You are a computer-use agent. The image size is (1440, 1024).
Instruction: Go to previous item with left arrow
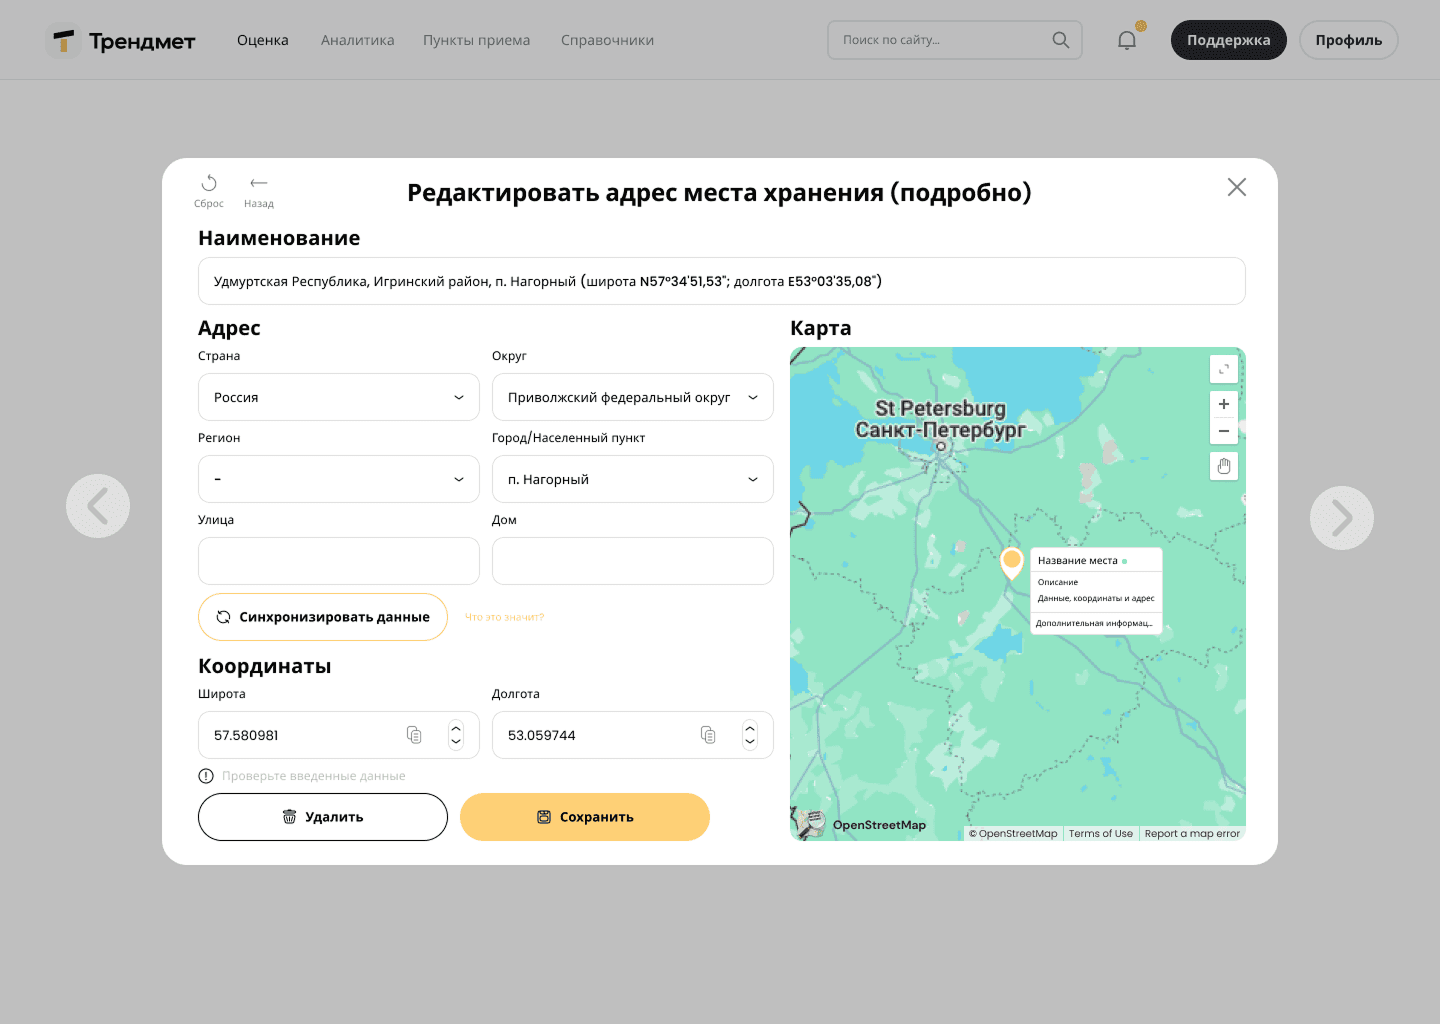[98, 506]
